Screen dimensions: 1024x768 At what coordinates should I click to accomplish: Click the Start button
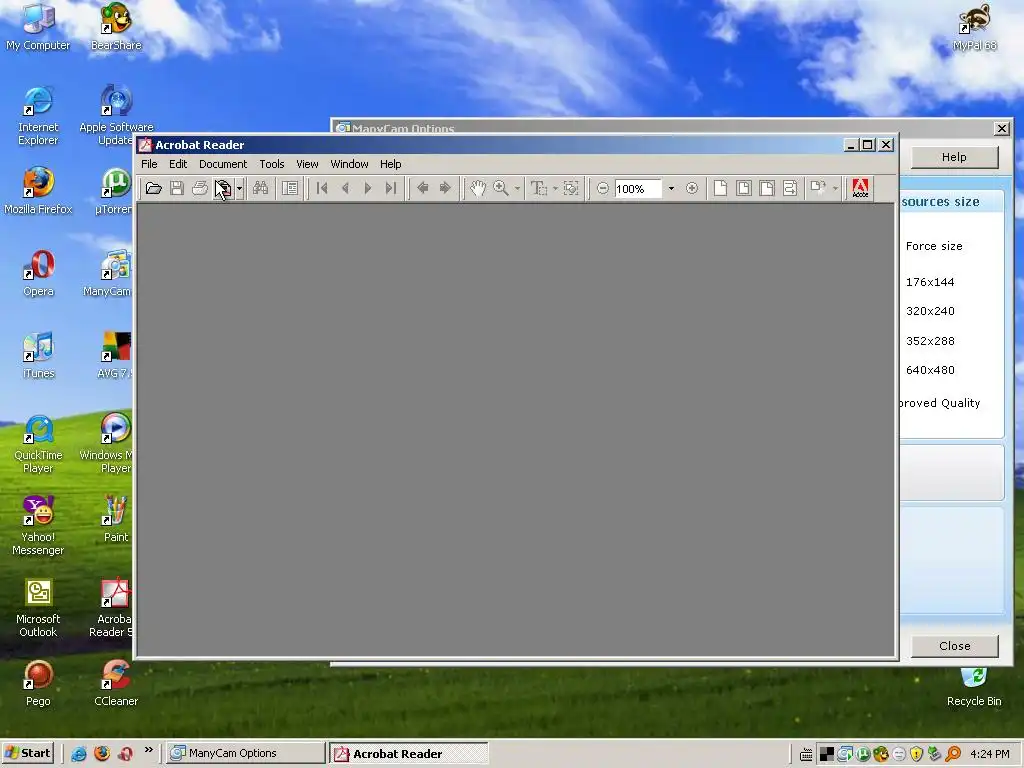pyautogui.click(x=27, y=753)
